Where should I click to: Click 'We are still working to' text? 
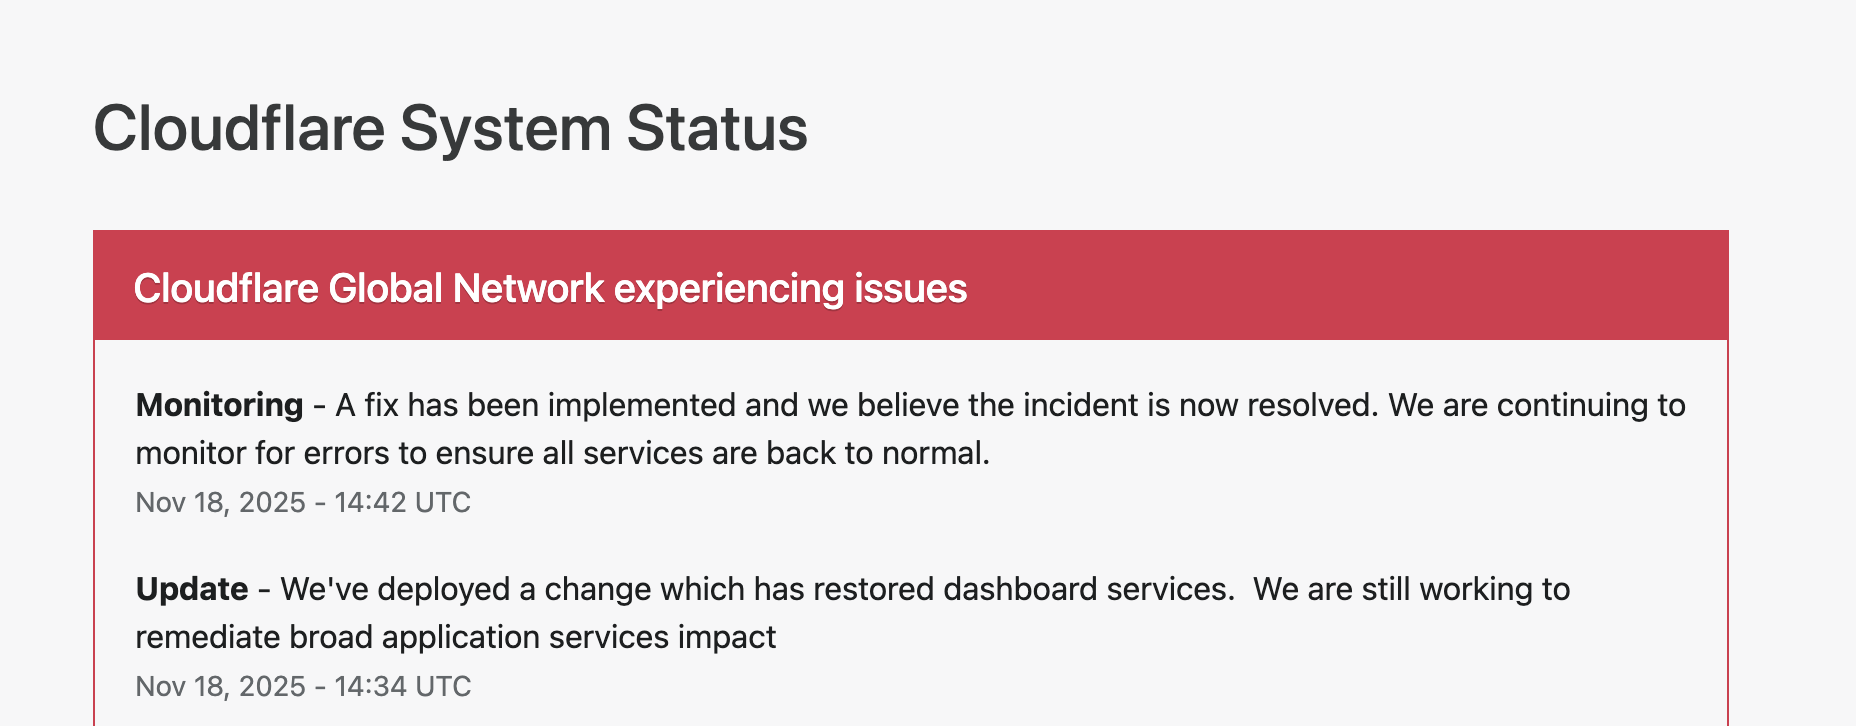click(x=1411, y=589)
